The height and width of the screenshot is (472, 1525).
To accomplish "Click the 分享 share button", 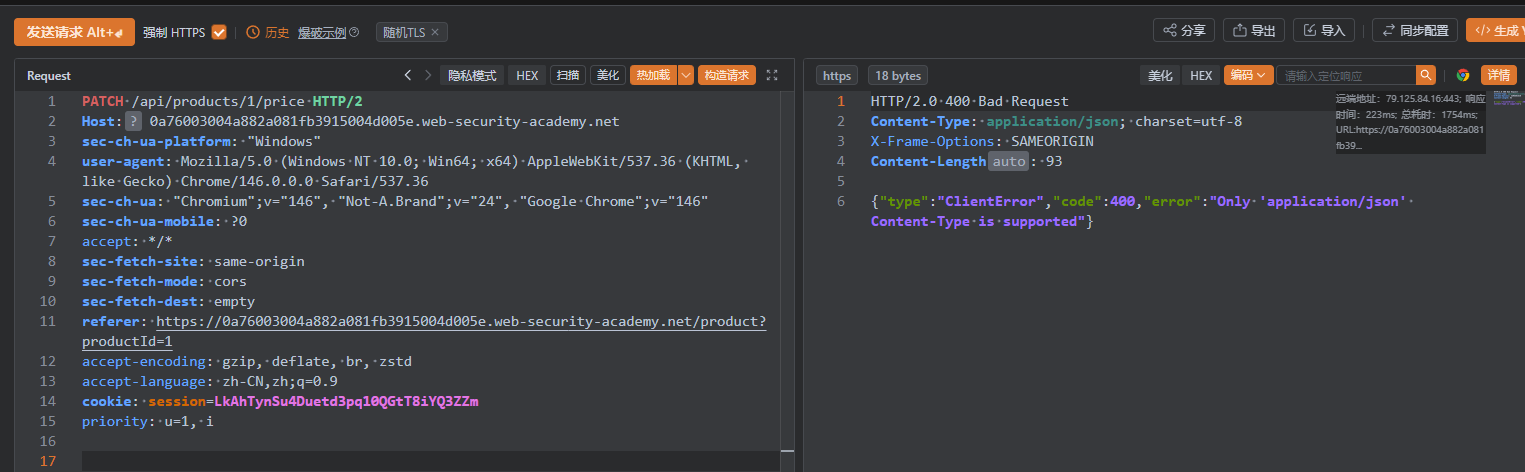I will [1183, 31].
